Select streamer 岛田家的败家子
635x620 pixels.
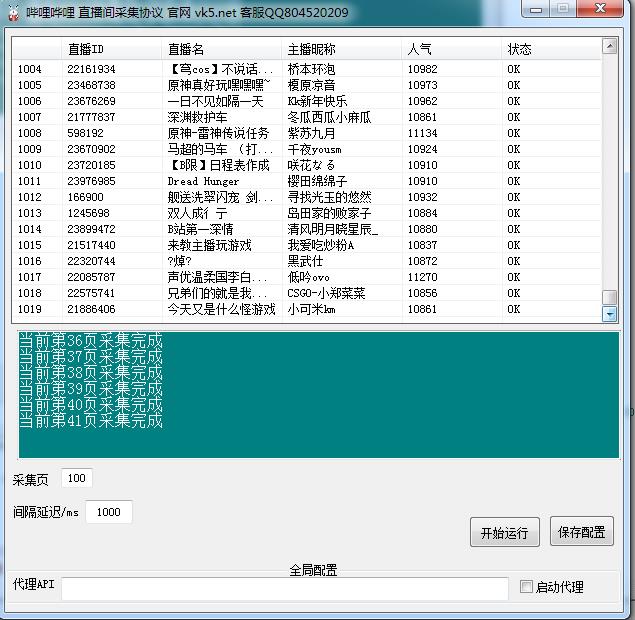click(x=329, y=213)
